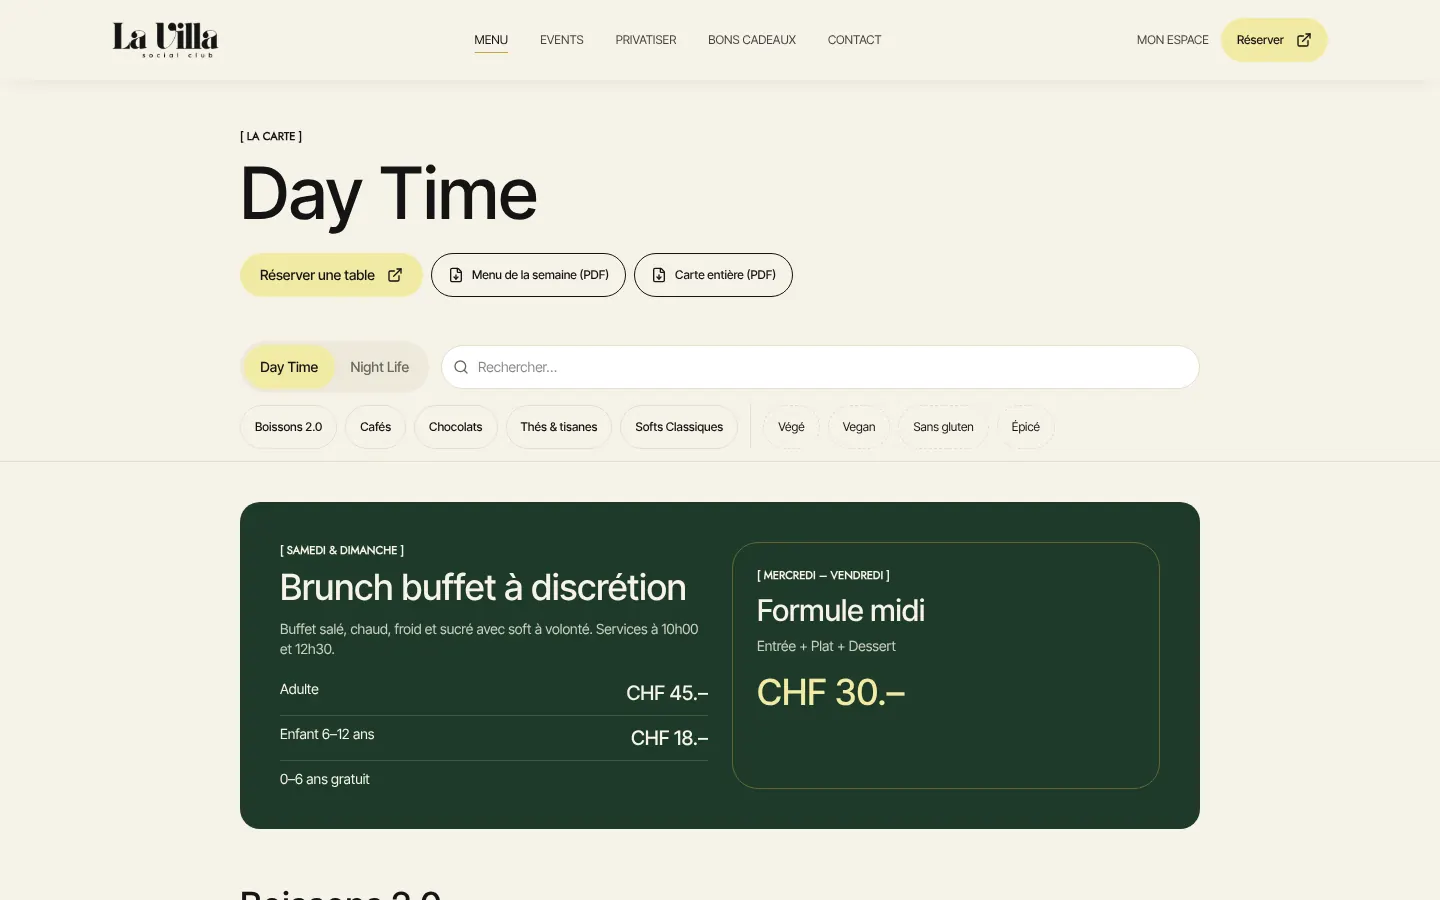
Task: Click the Adulte price CHF 45.–
Action: 667,693
